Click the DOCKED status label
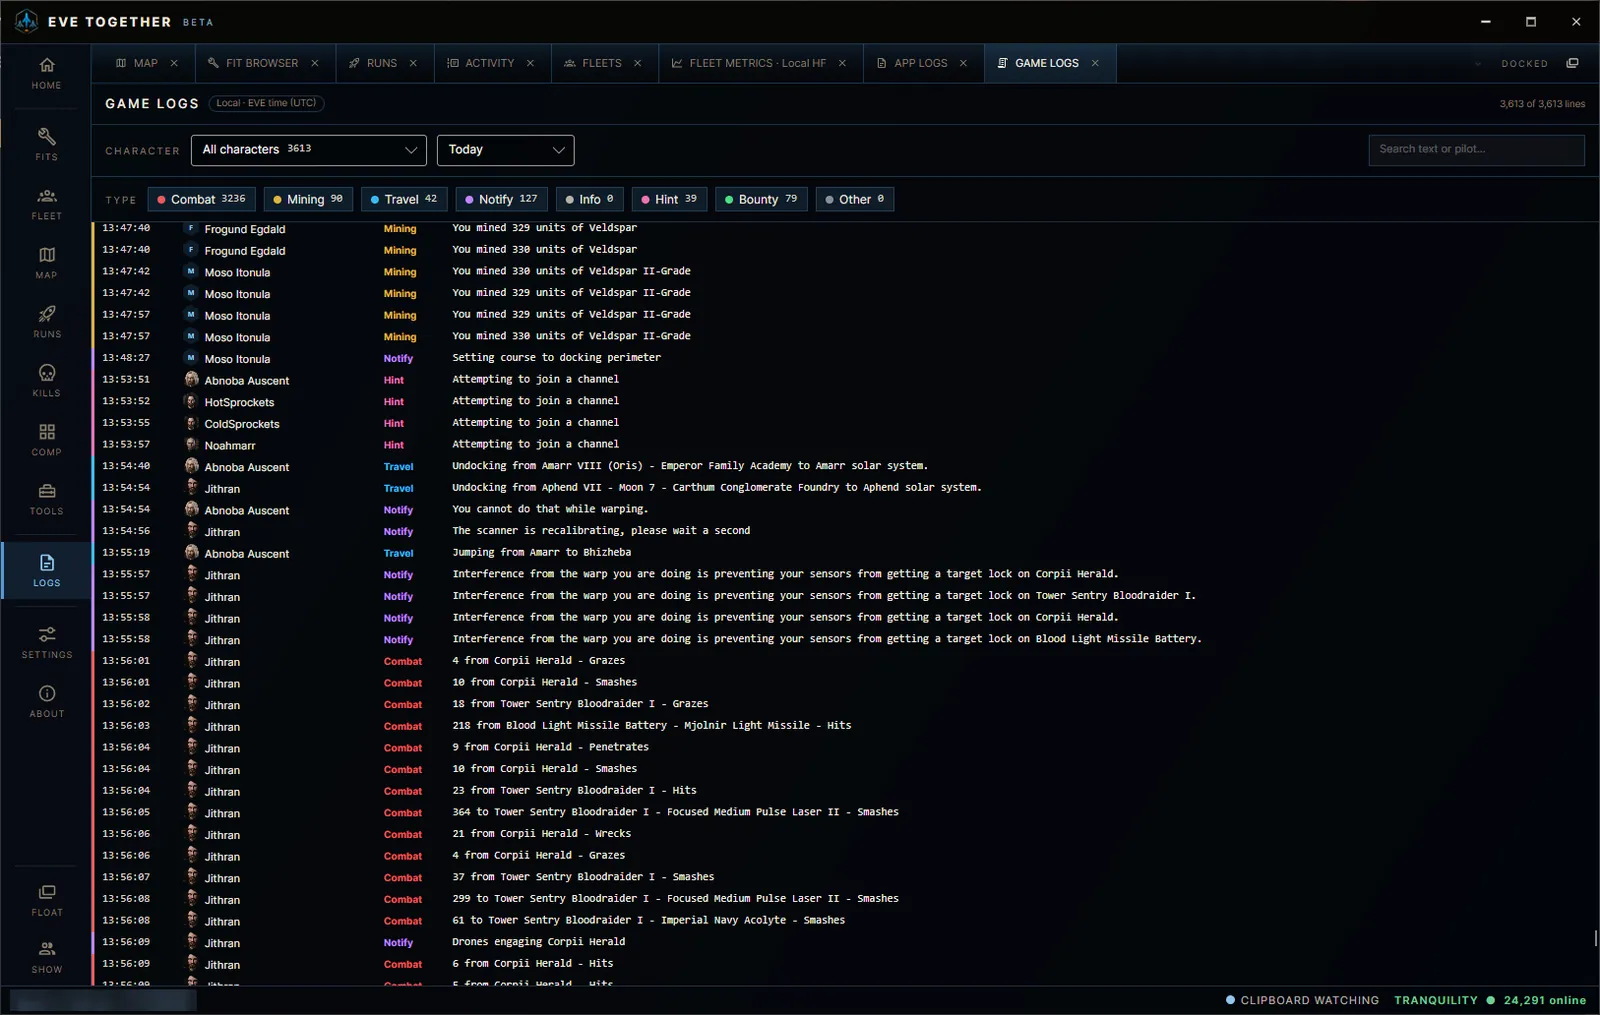Image resolution: width=1600 pixels, height=1015 pixels. 1524,64
